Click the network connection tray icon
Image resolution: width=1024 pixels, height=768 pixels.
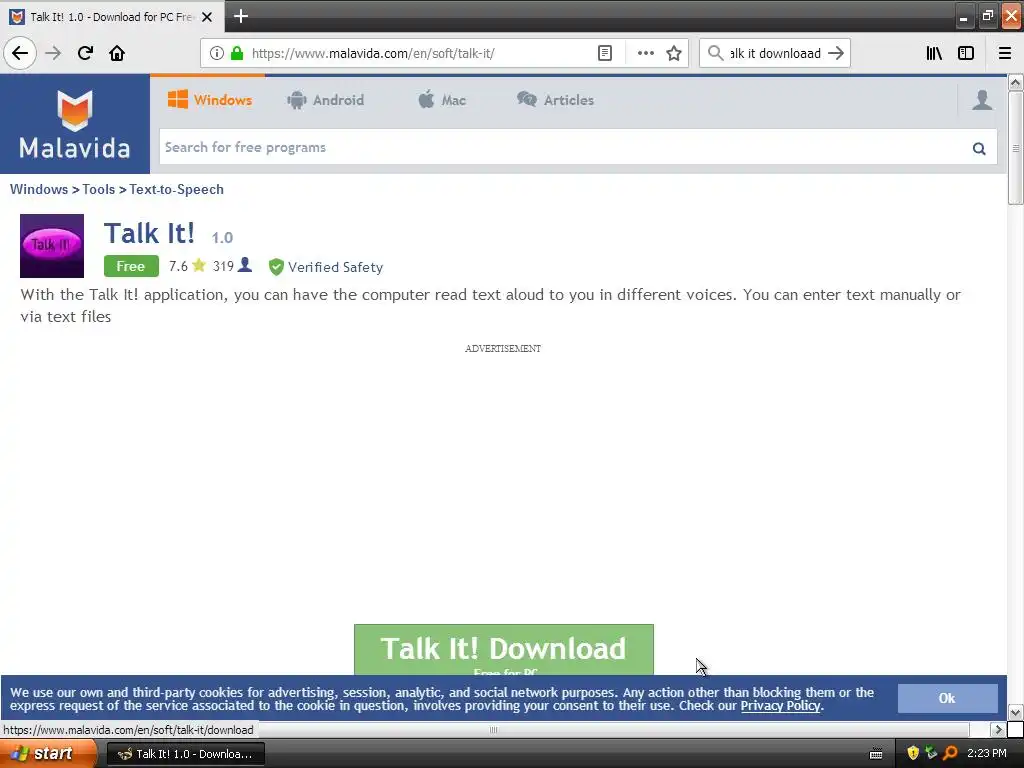[931, 753]
